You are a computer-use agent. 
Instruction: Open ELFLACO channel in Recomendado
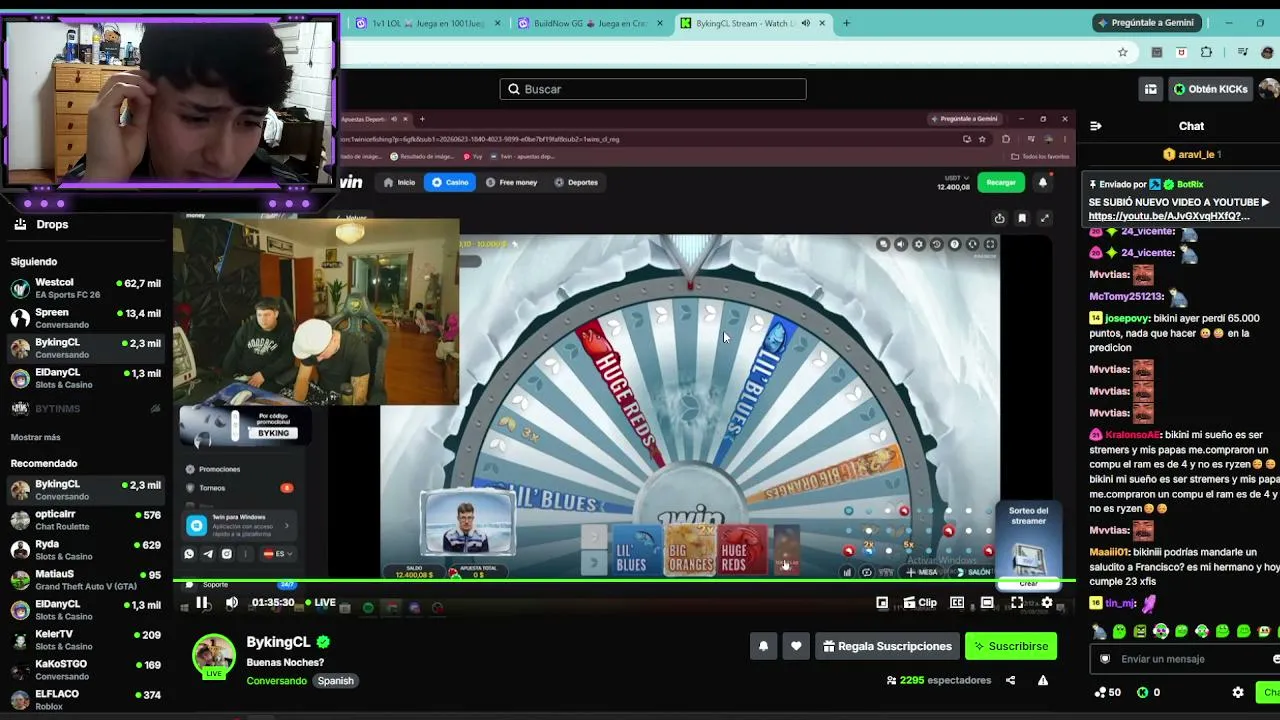click(x=85, y=700)
